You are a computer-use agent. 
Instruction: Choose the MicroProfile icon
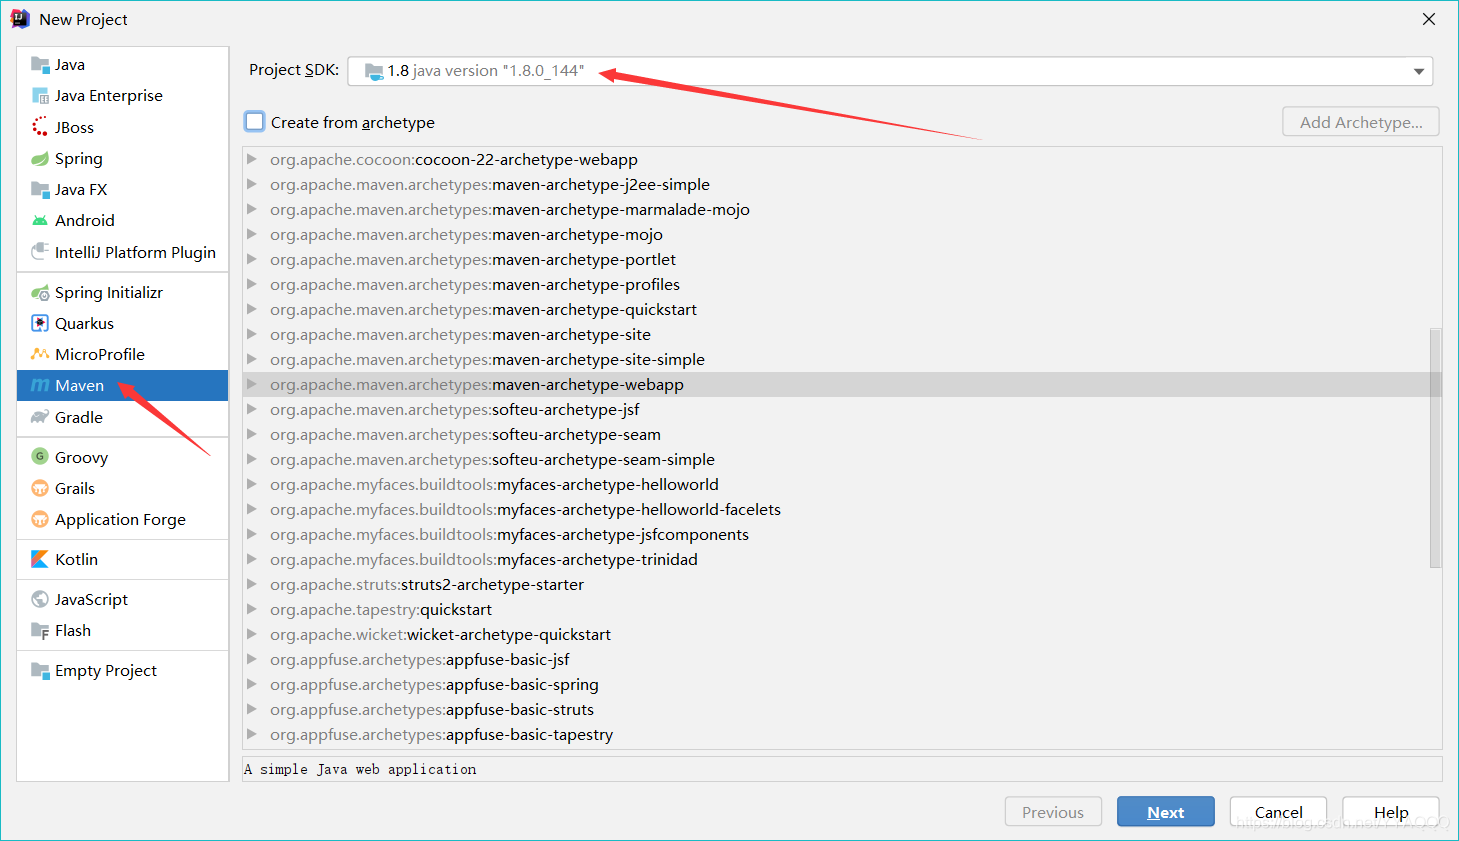click(40, 354)
